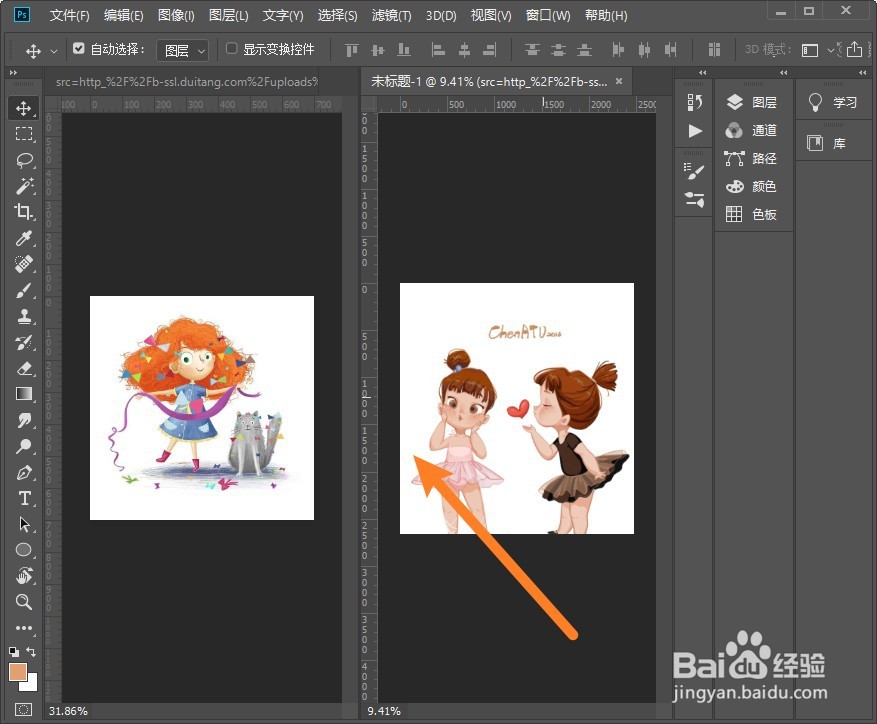Collapse the 学习 panel group arrows
Image resolution: width=877 pixels, height=724 pixels.
click(x=862, y=73)
